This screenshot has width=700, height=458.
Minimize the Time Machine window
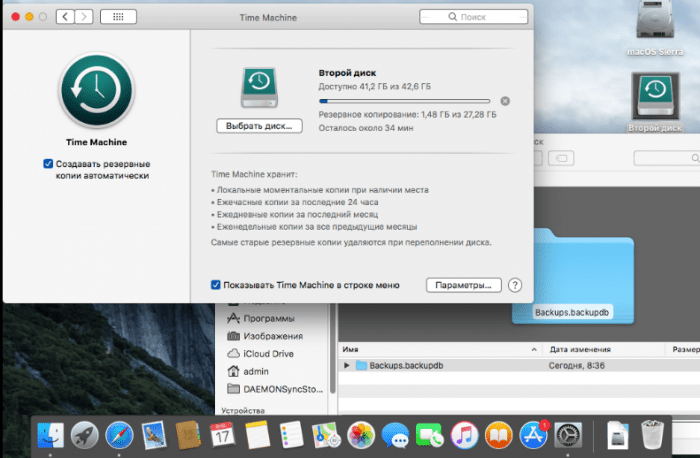pos(29,17)
